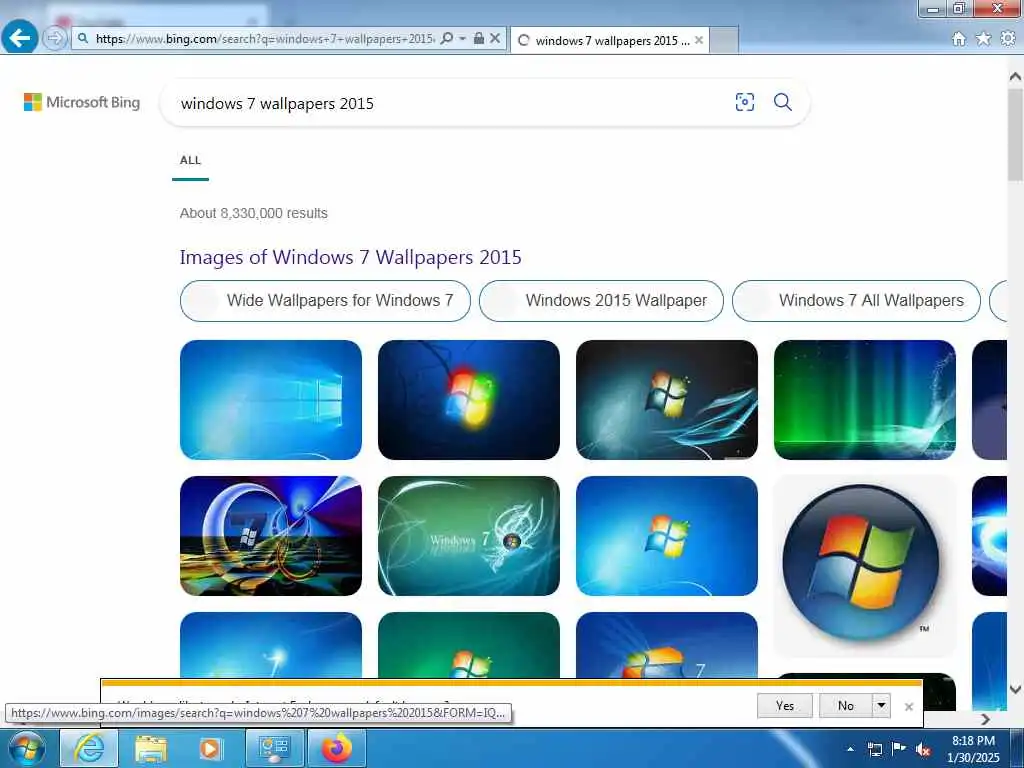Open the control panel-style taskbar icon
Screen dimensions: 1024x768
pos(274,748)
